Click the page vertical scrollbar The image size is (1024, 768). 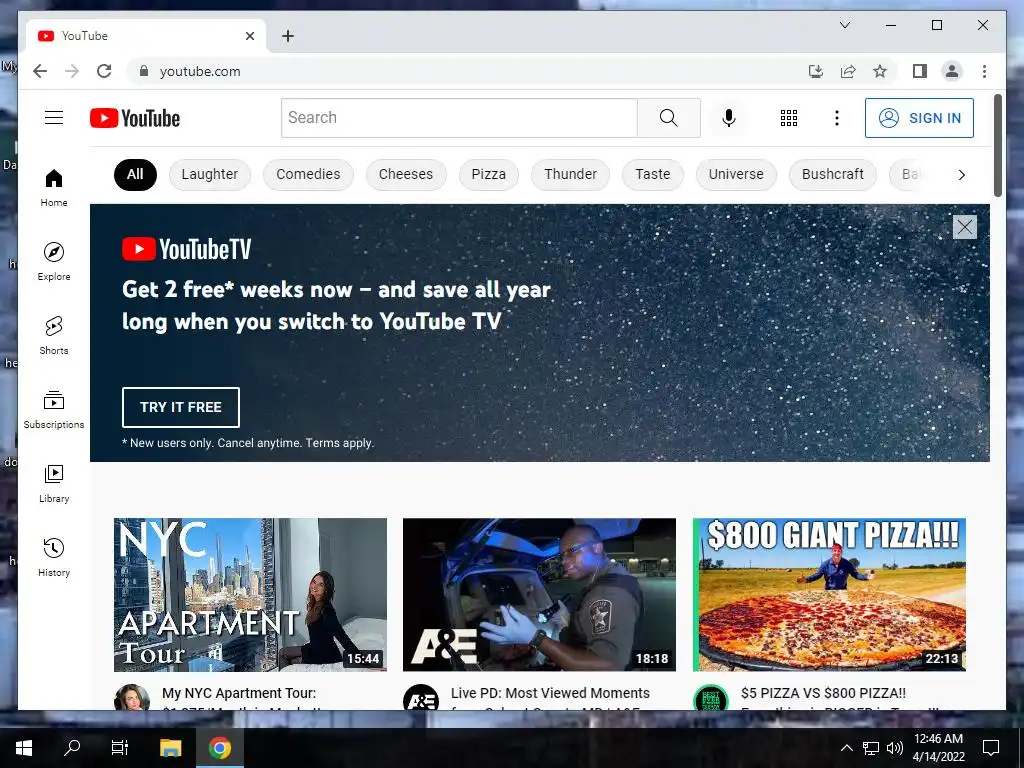pyautogui.click(x=998, y=145)
